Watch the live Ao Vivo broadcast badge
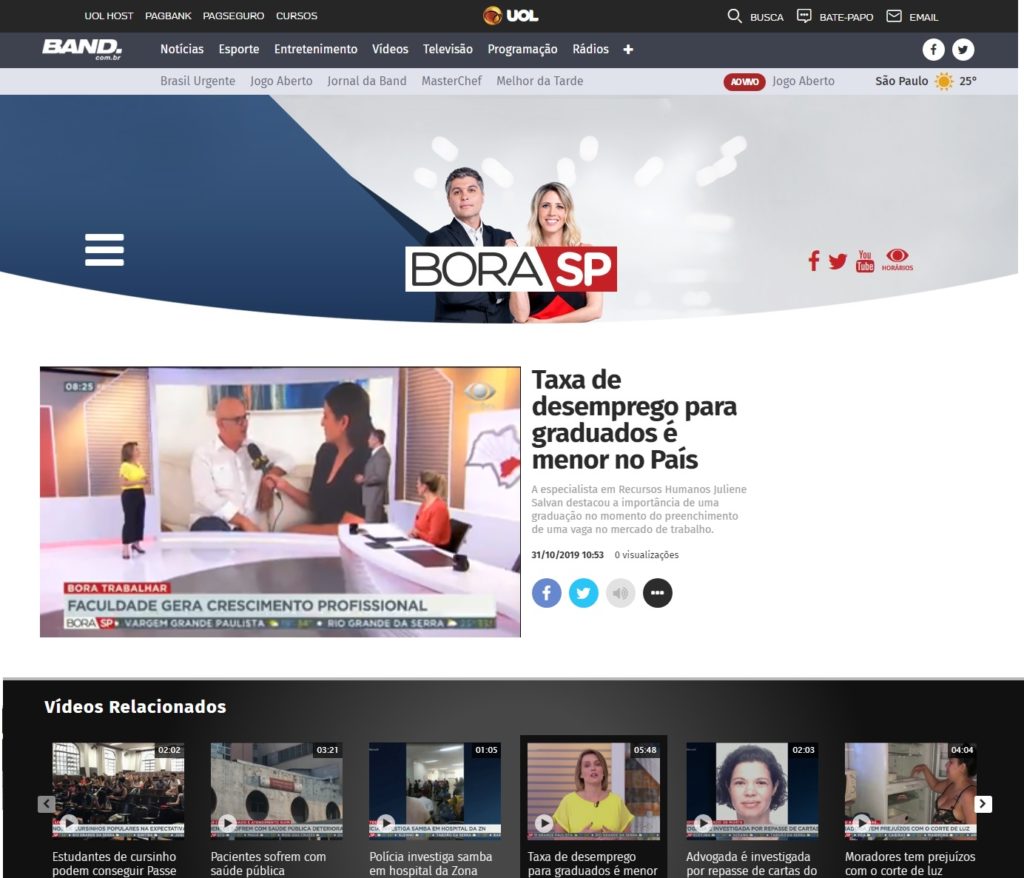 744,82
